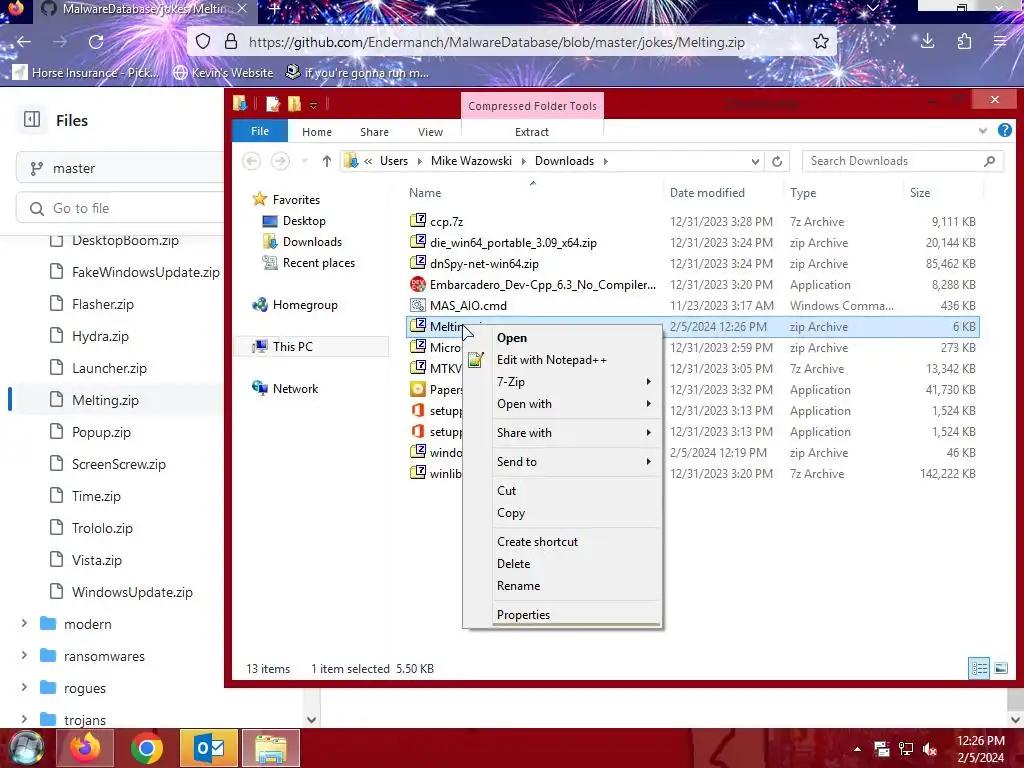Screen dimensions: 1024x768
Task: Expand the ransomwares folder
Action: pyautogui.click(x=24, y=656)
